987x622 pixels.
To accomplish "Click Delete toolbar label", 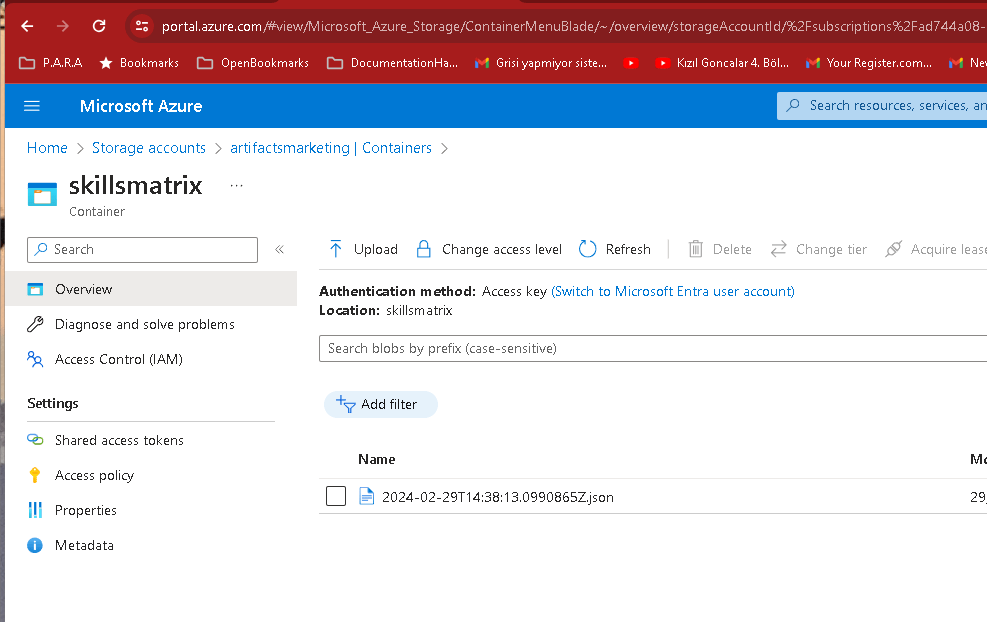I will [732, 249].
